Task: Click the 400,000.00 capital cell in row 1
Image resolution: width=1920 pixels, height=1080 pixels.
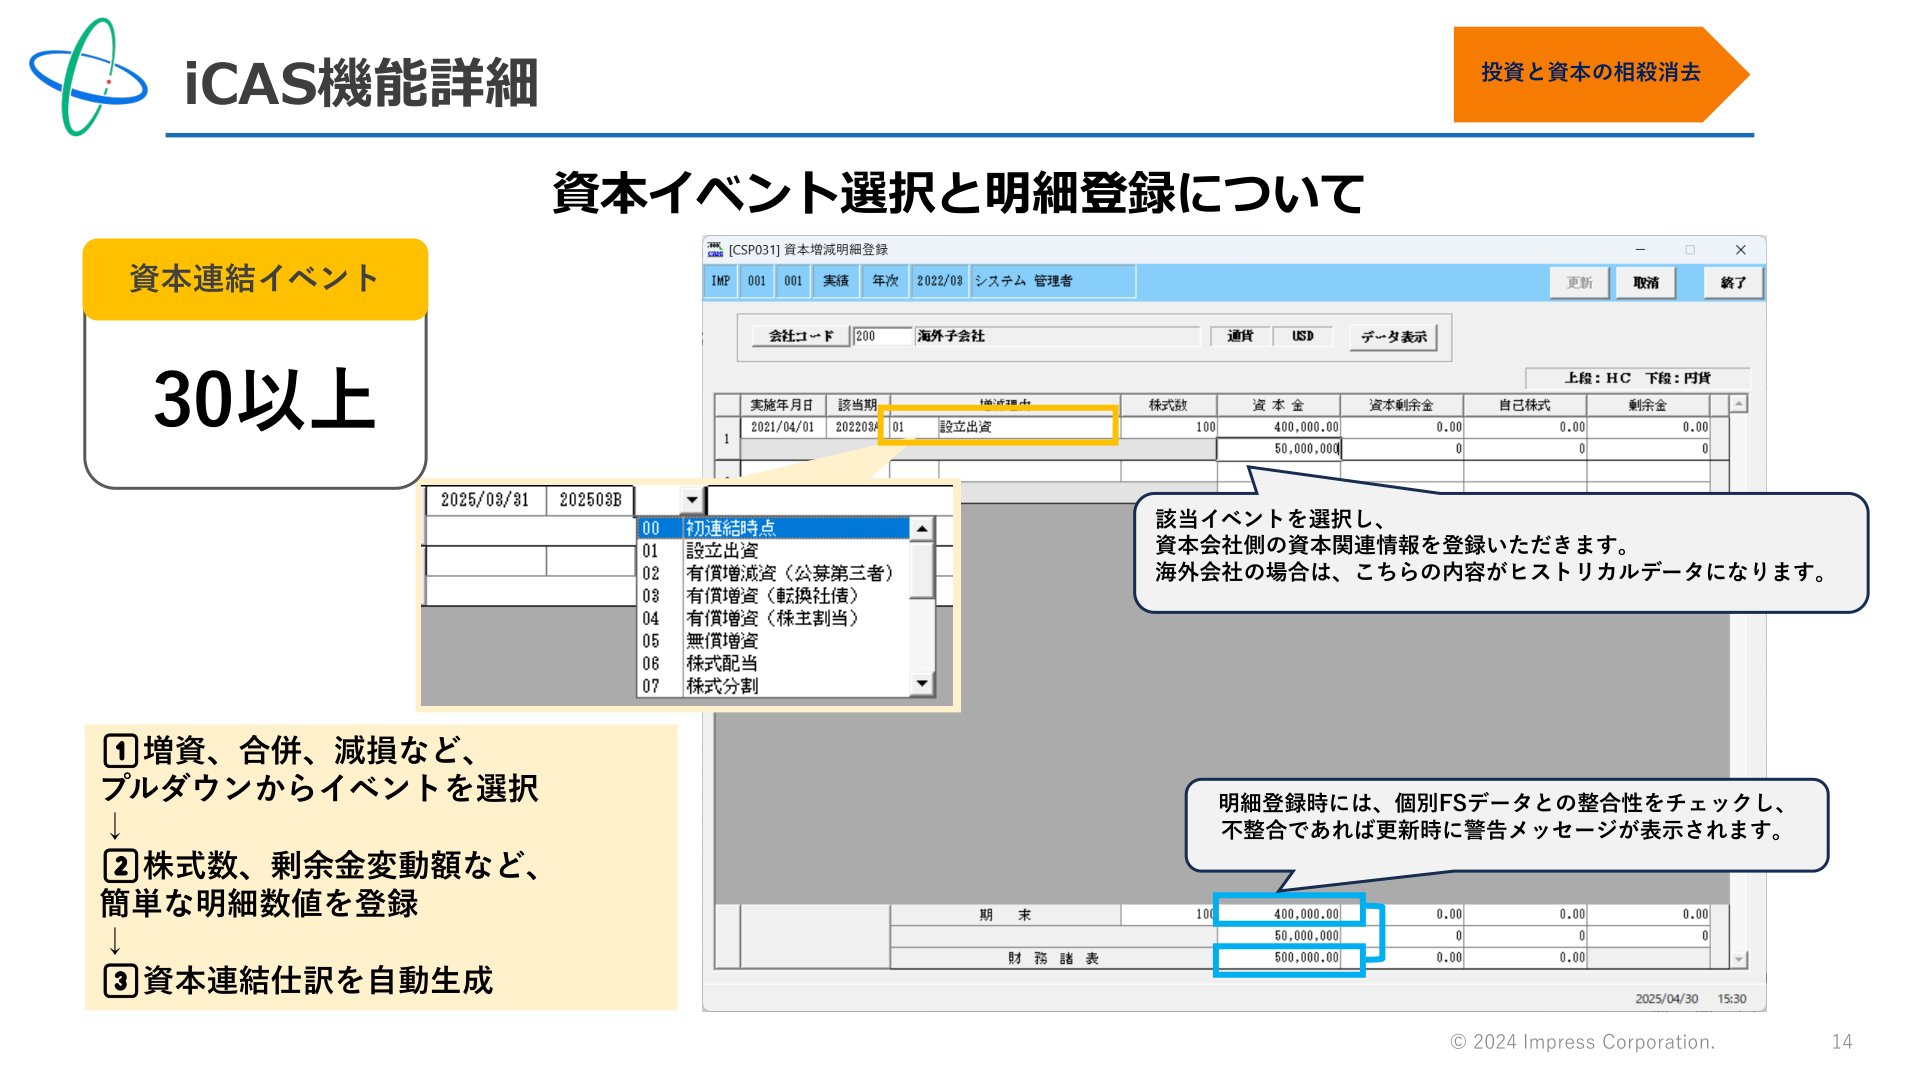Action: (1278, 427)
